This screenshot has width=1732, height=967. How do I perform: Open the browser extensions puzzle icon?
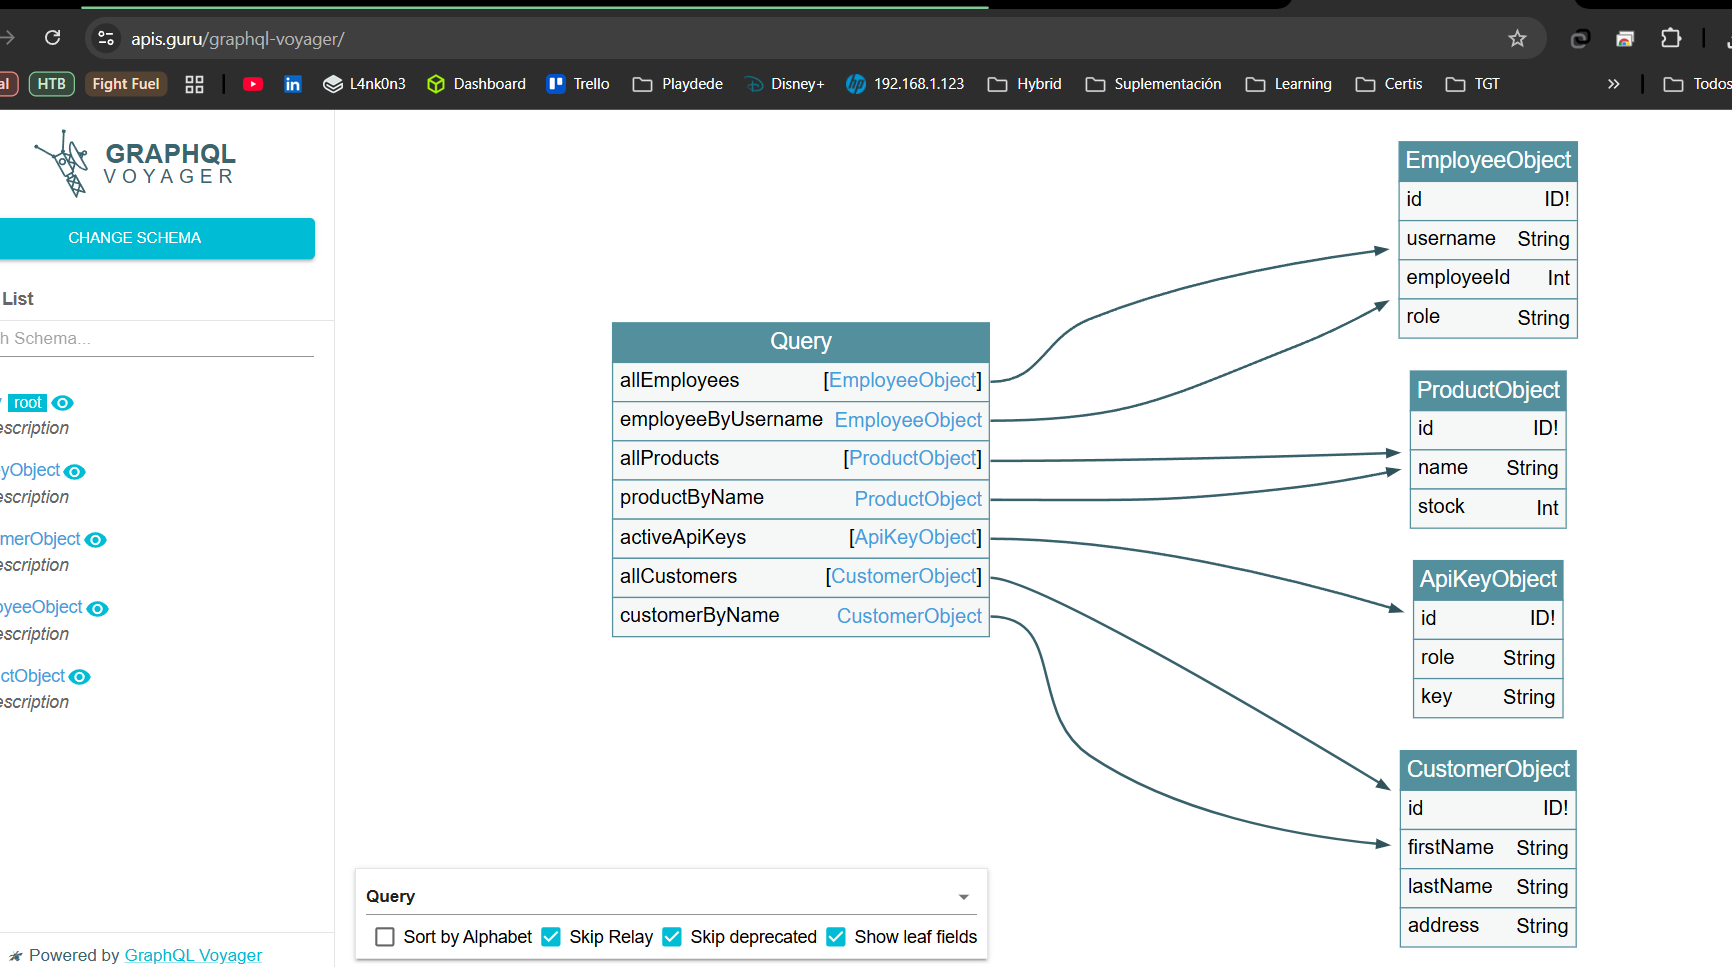pyautogui.click(x=1670, y=38)
